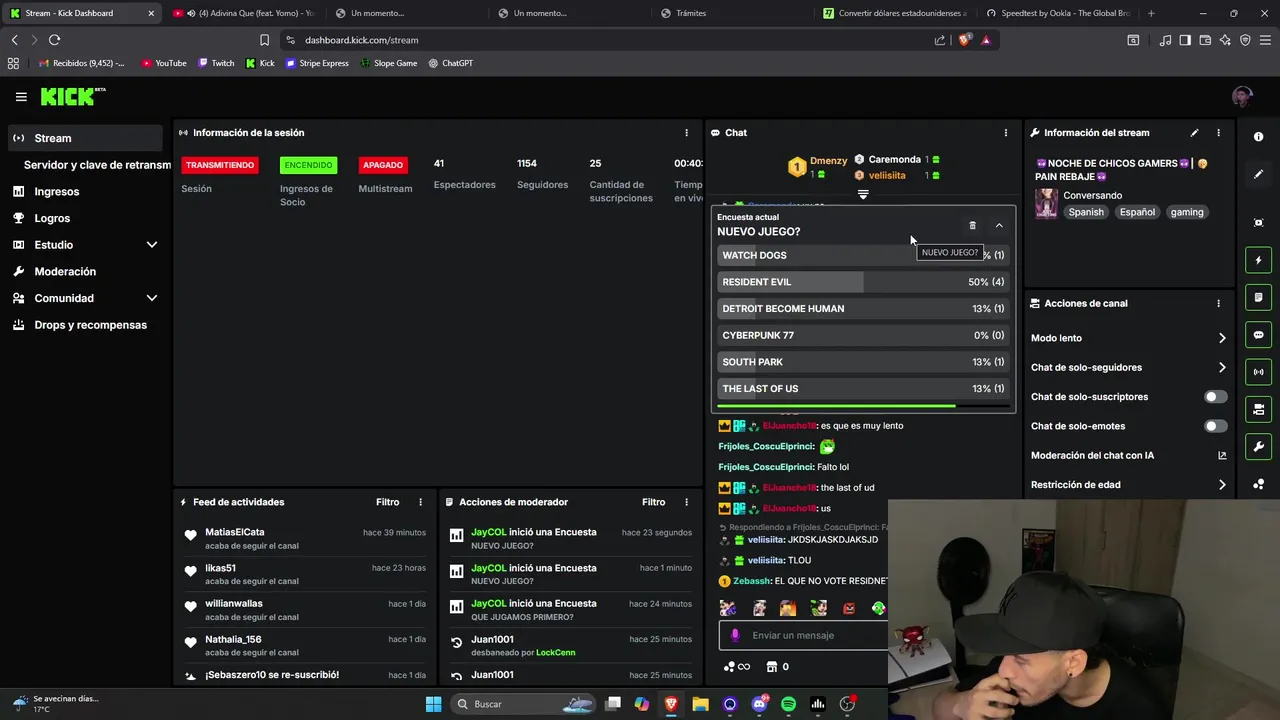Viewport: 1280px width, 720px height.
Task: Open the shop icon below the chat input
Action: pos(772,667)
